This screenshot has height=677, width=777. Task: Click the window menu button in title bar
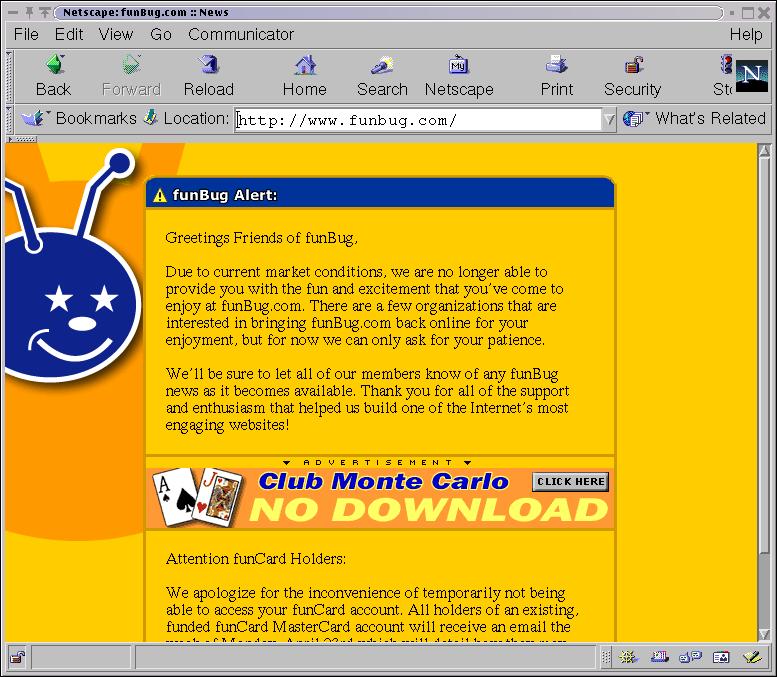click(x=12, y=12)
